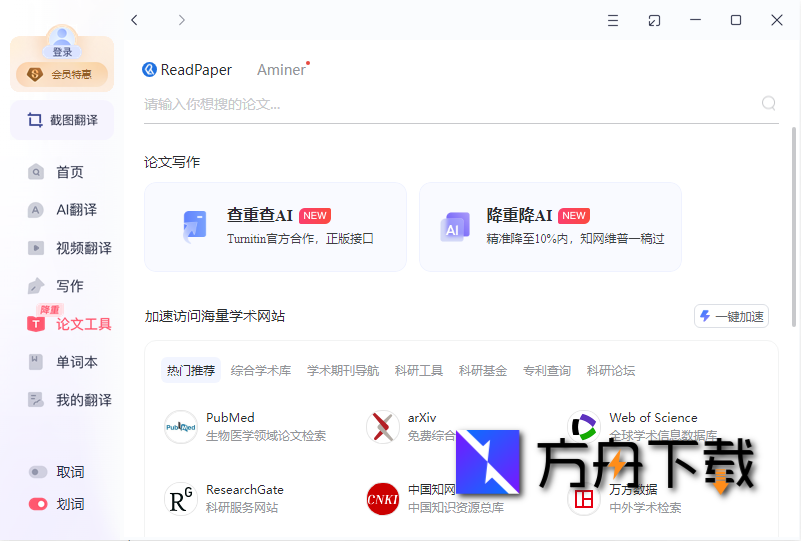Click the 截图翻译 crop icon

click(35, 120)
